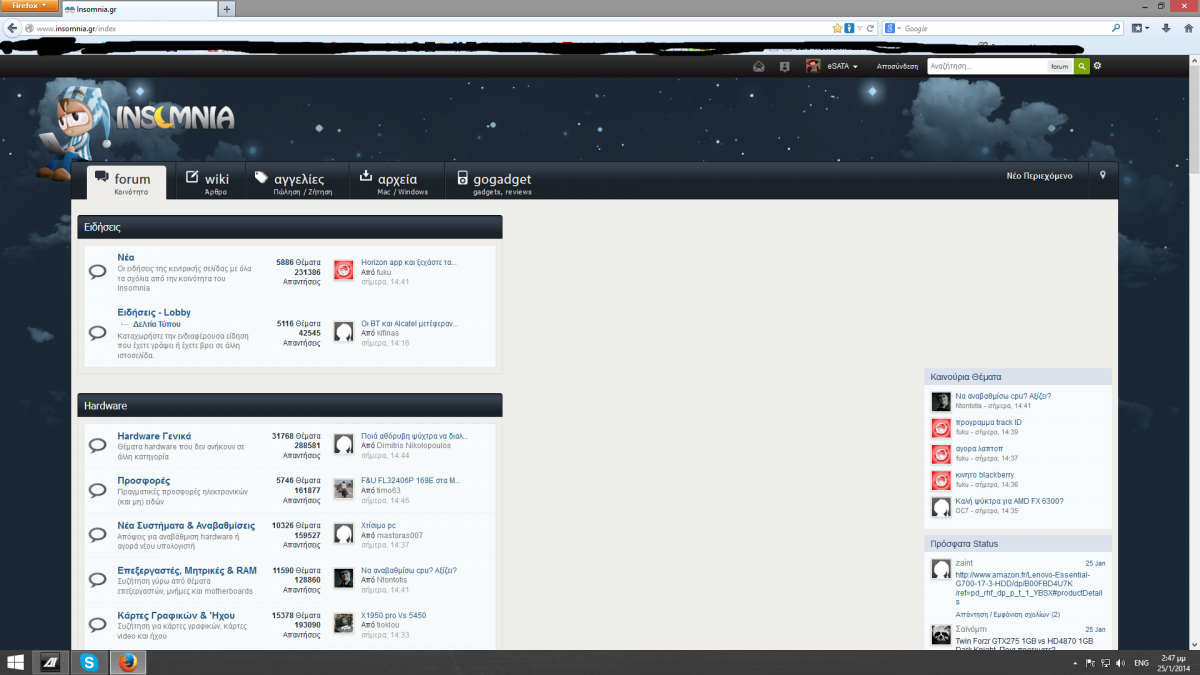Click the speech bubble icon for Ειδήσεις - Lobby

point(98,332)
